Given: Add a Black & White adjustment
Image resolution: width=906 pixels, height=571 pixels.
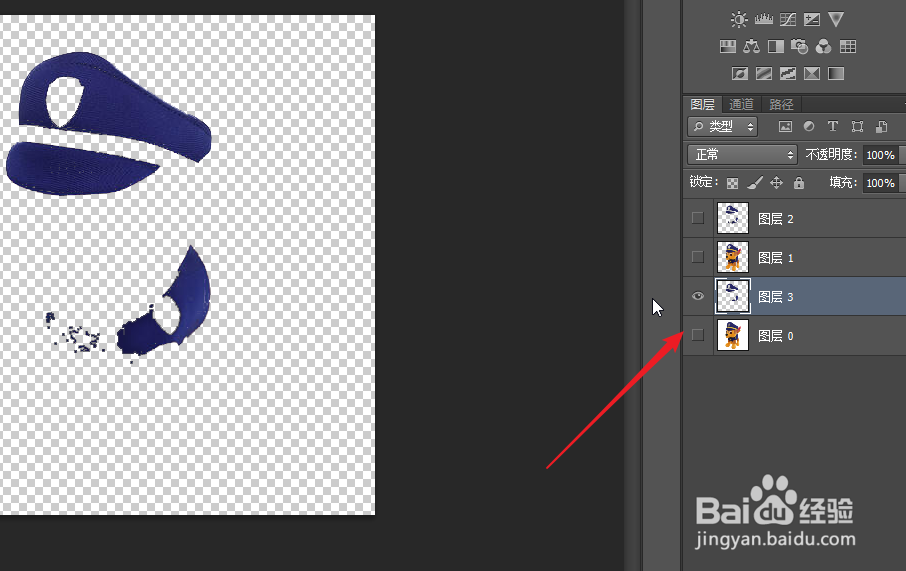Looking at the screenshot, I should point(775,47).
